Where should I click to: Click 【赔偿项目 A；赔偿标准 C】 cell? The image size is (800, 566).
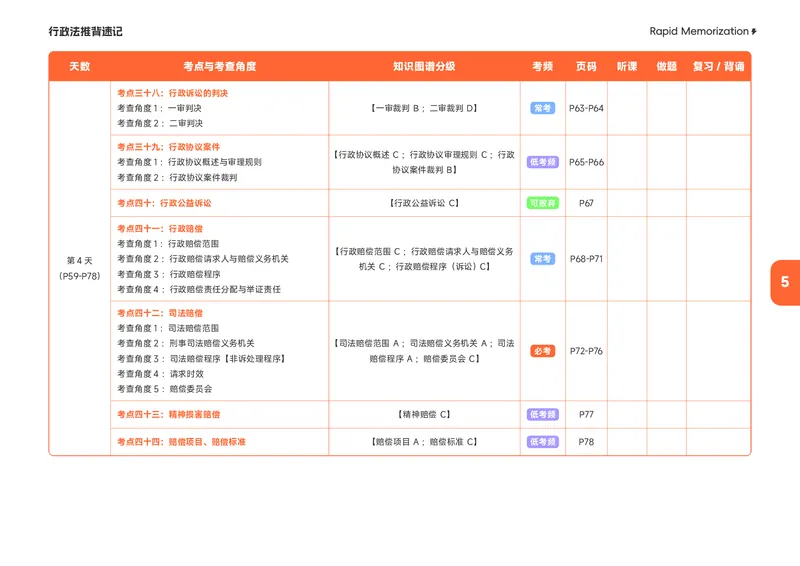pos(424,442)
